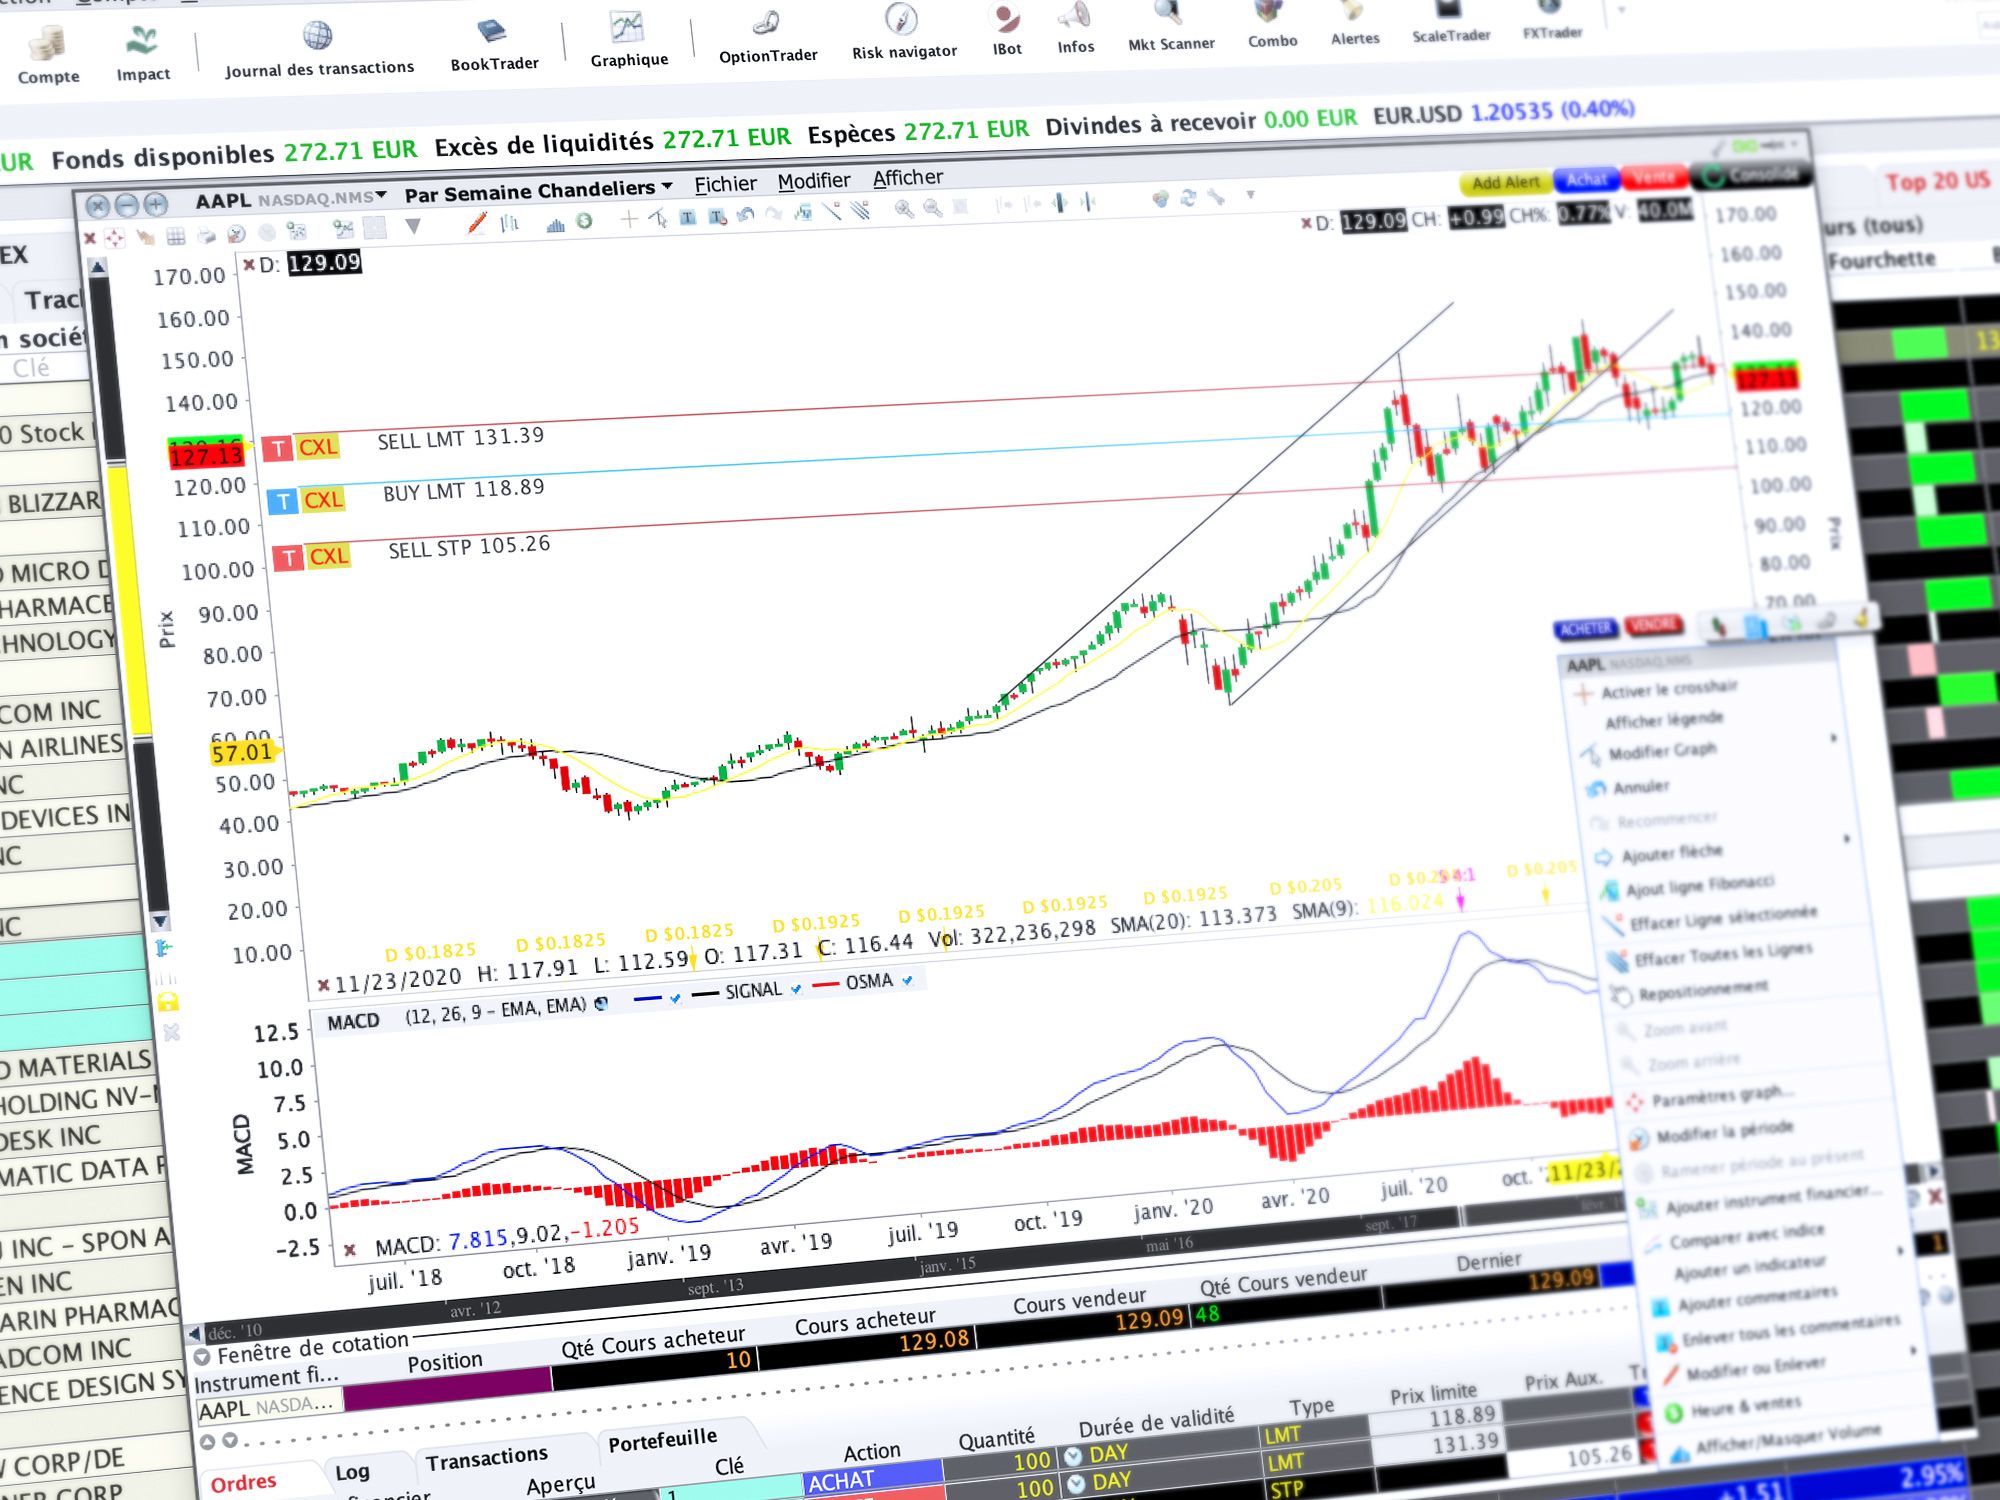Open the gray triangle dropdown in chart toolbar

(x=413, y=227)
